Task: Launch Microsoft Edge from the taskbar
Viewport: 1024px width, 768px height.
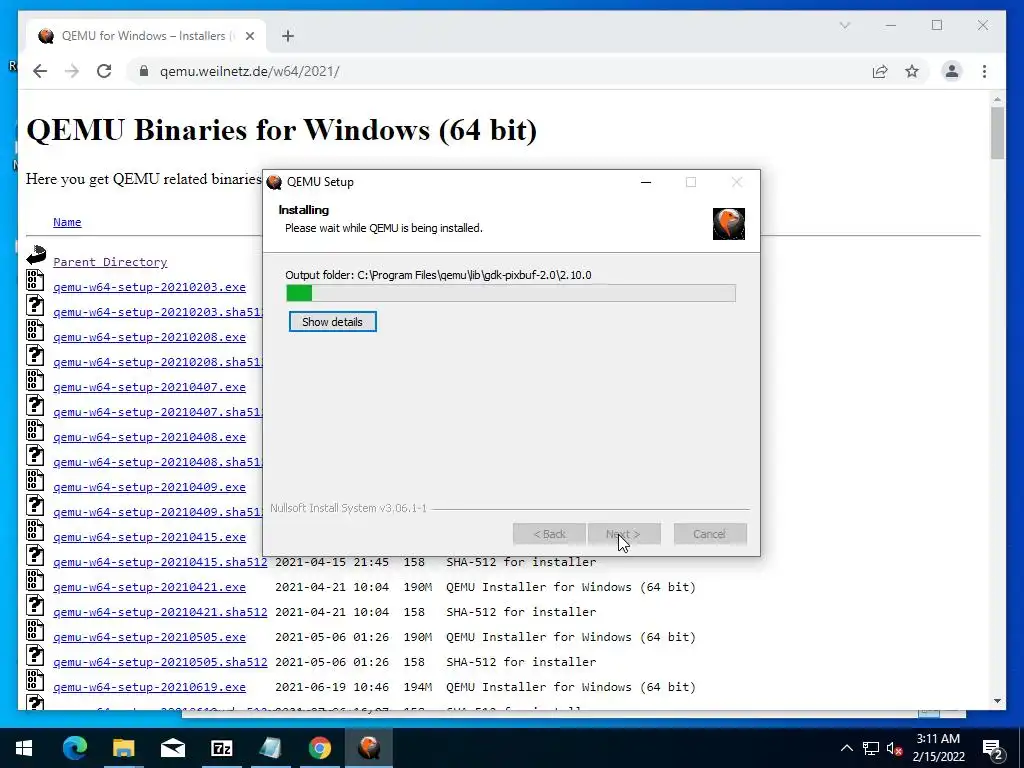Action: (x=74, y=748)
